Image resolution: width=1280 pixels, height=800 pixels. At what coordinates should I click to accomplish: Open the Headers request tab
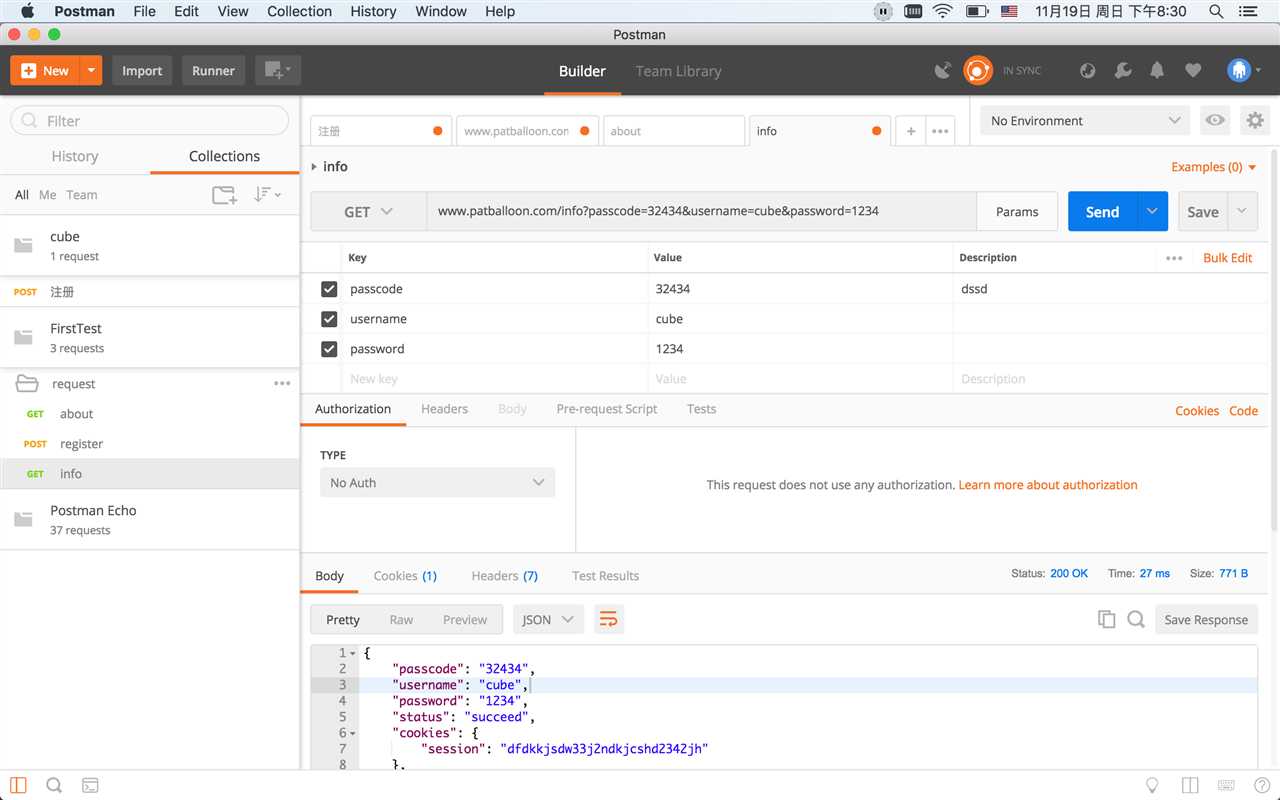click(444, 409)
